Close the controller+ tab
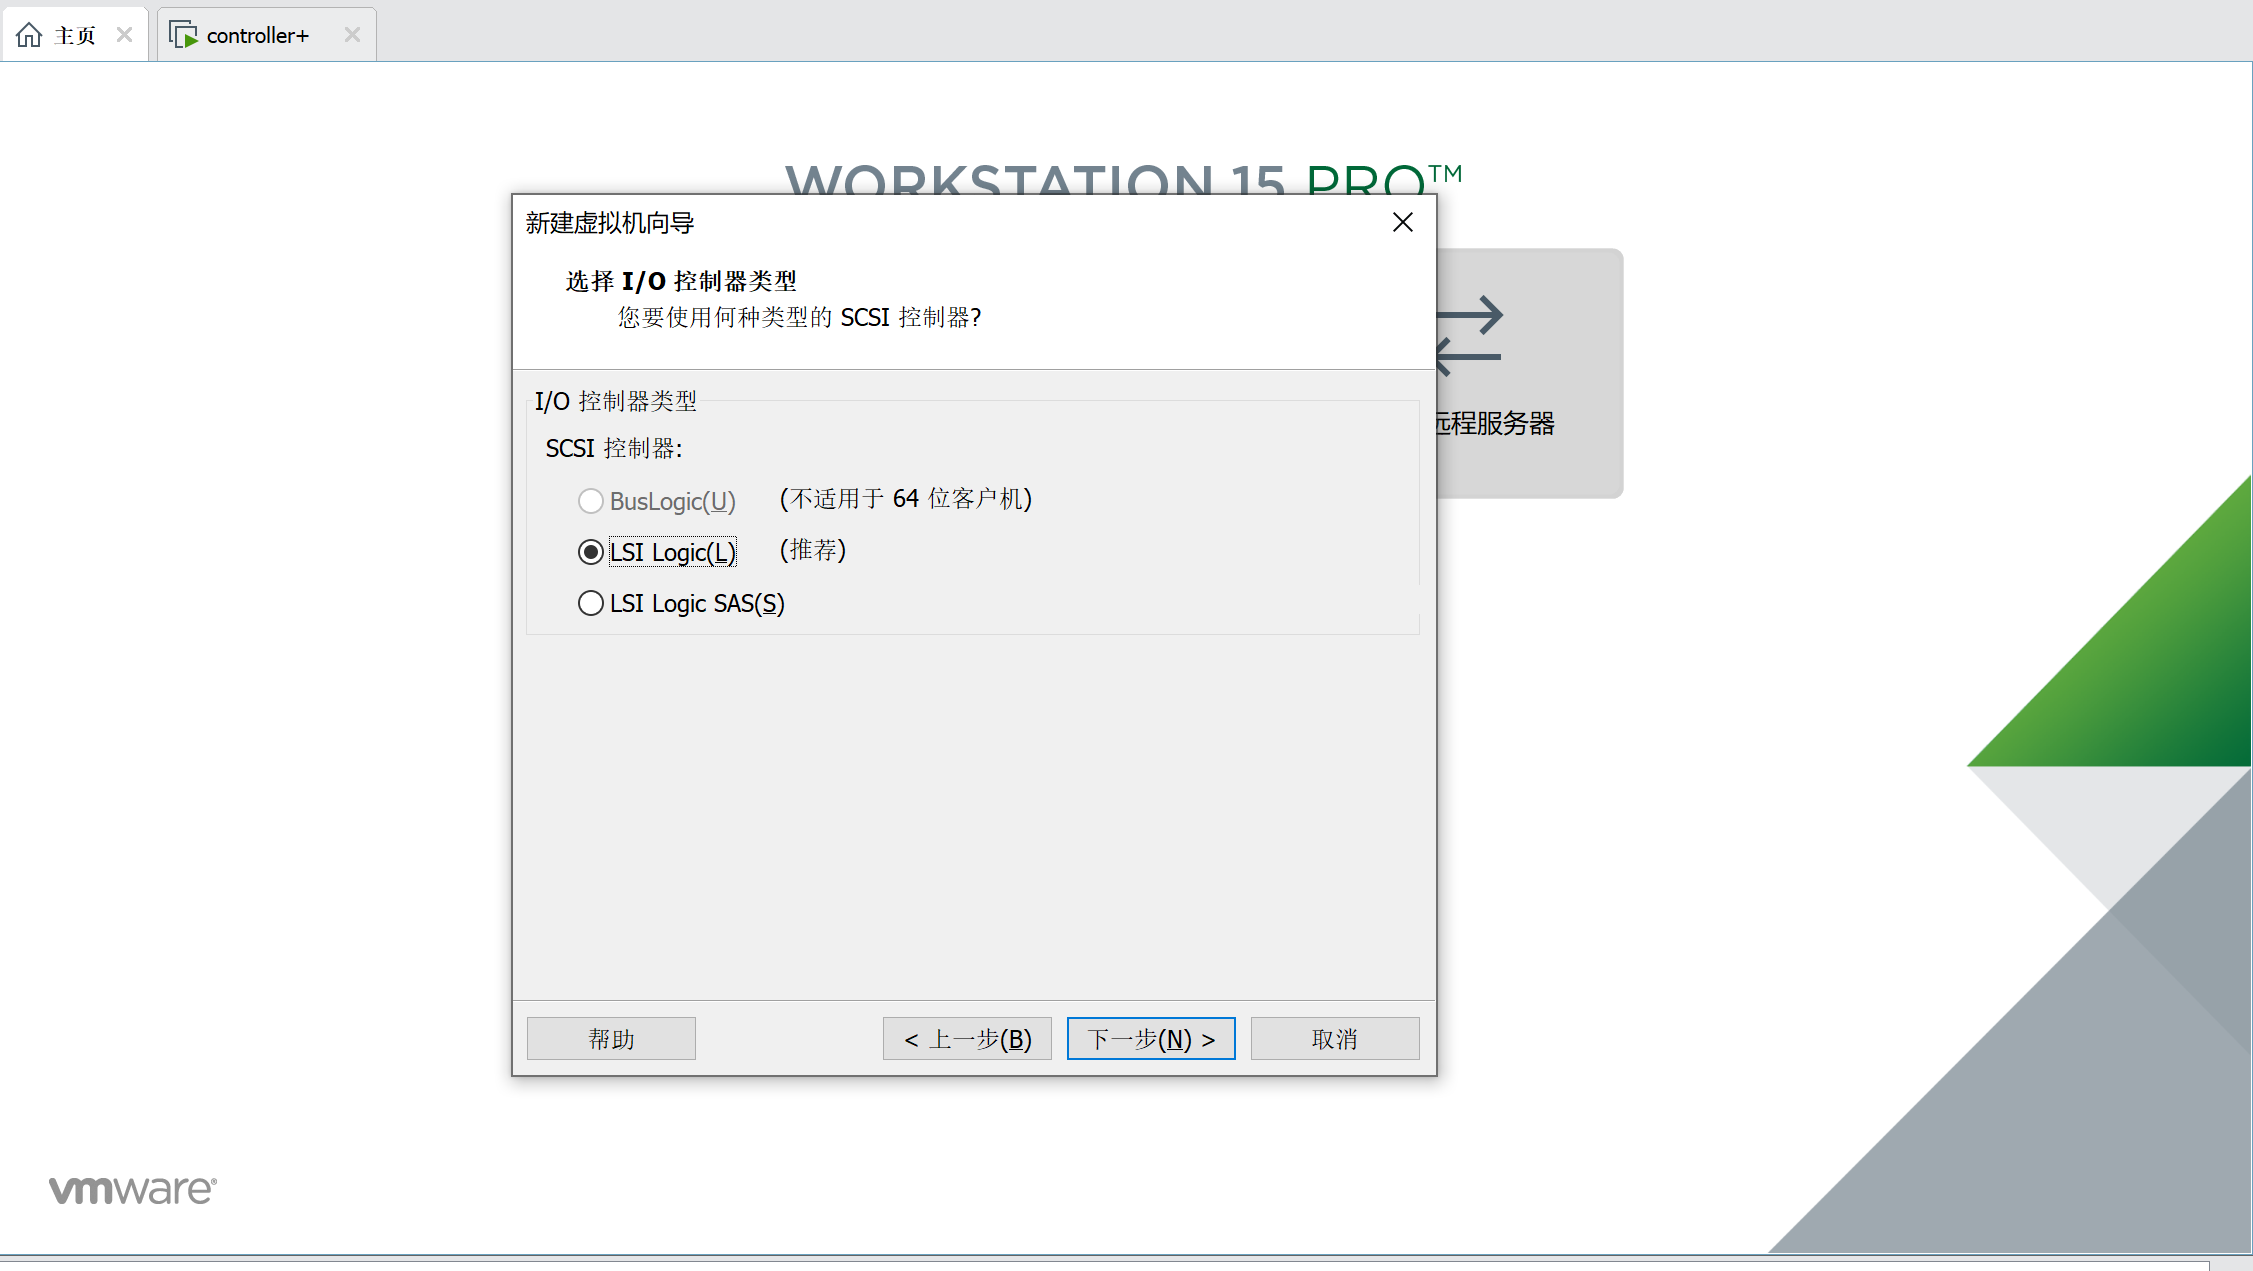The height and width of the screenshot is (1271, 2253). click(x=352, y=35)
